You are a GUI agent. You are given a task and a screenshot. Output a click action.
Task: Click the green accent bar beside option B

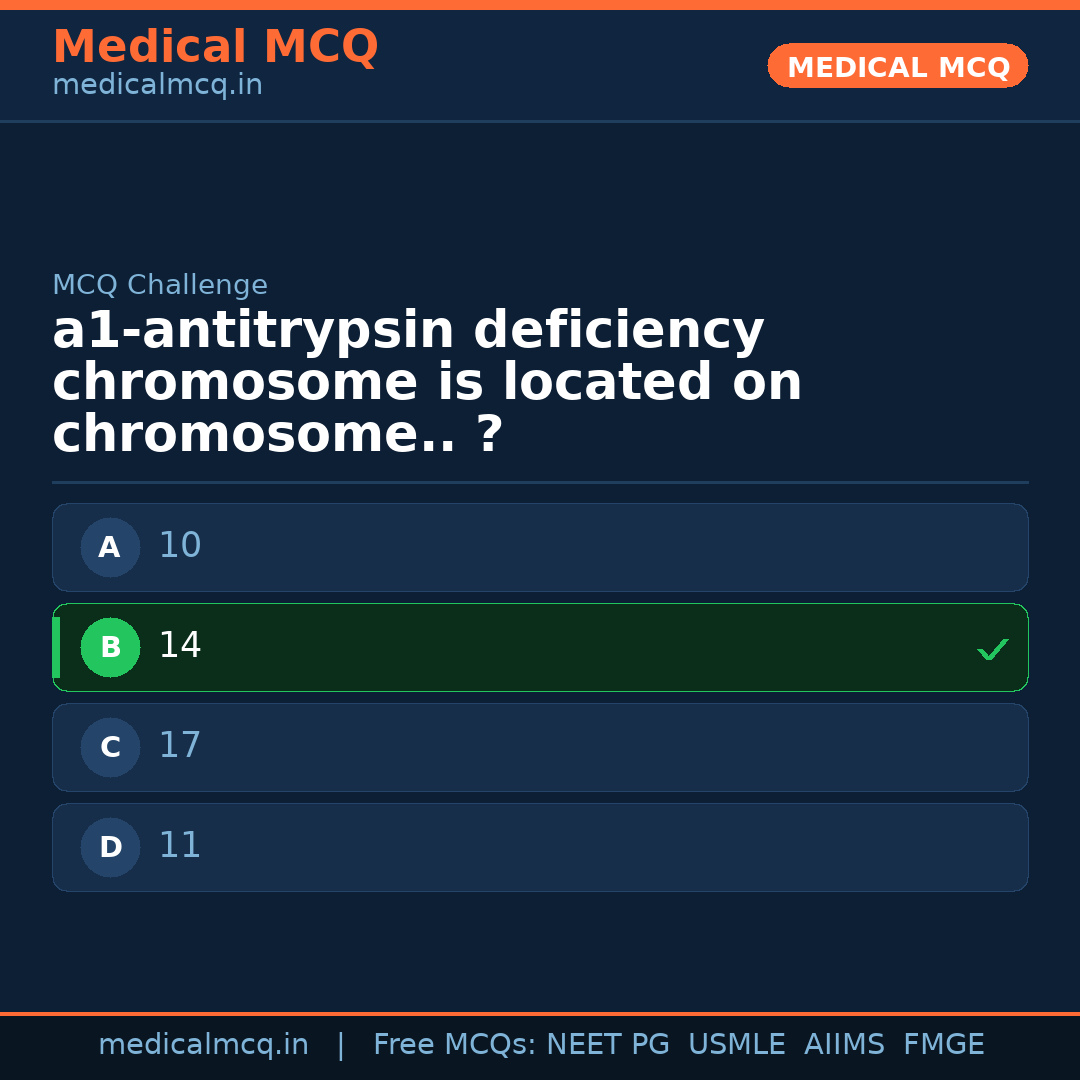click(x=57, y=648)
